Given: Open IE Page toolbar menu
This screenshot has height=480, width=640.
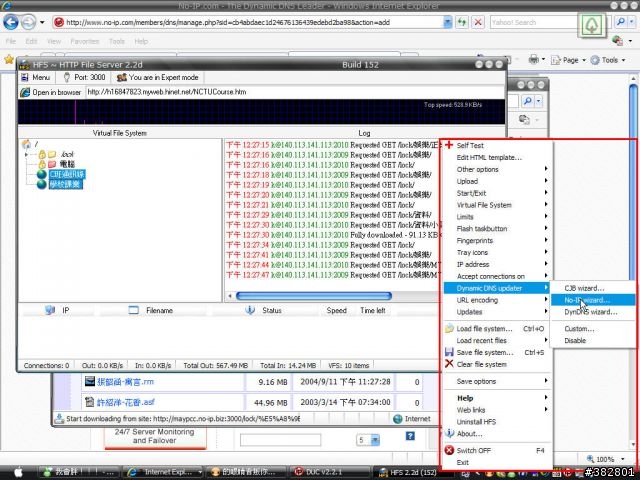Looking at the screenshot, I should tap(568, 60).
